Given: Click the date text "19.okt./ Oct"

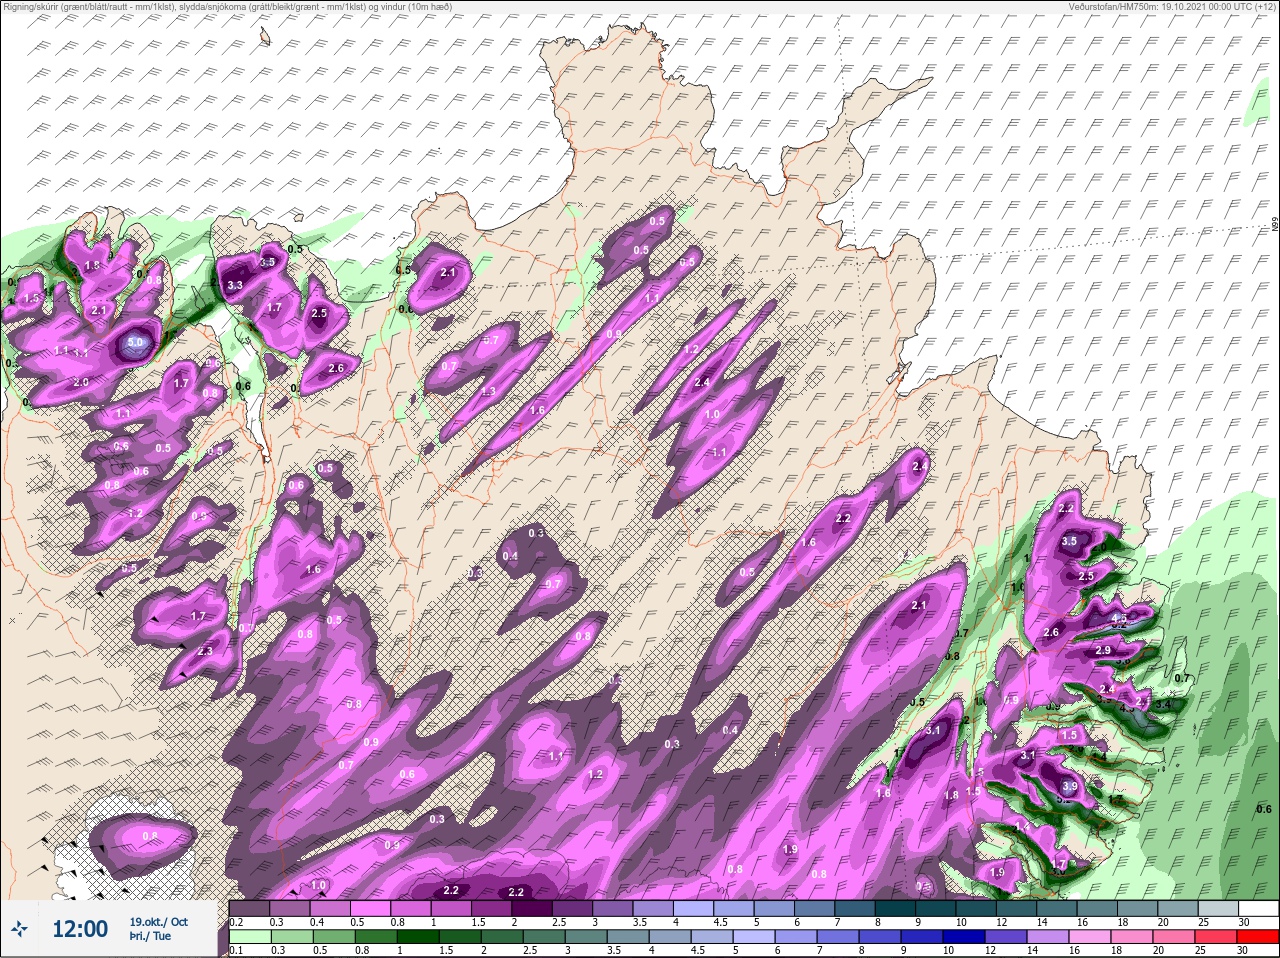Looking at the screenshot, I should point(158,922).
